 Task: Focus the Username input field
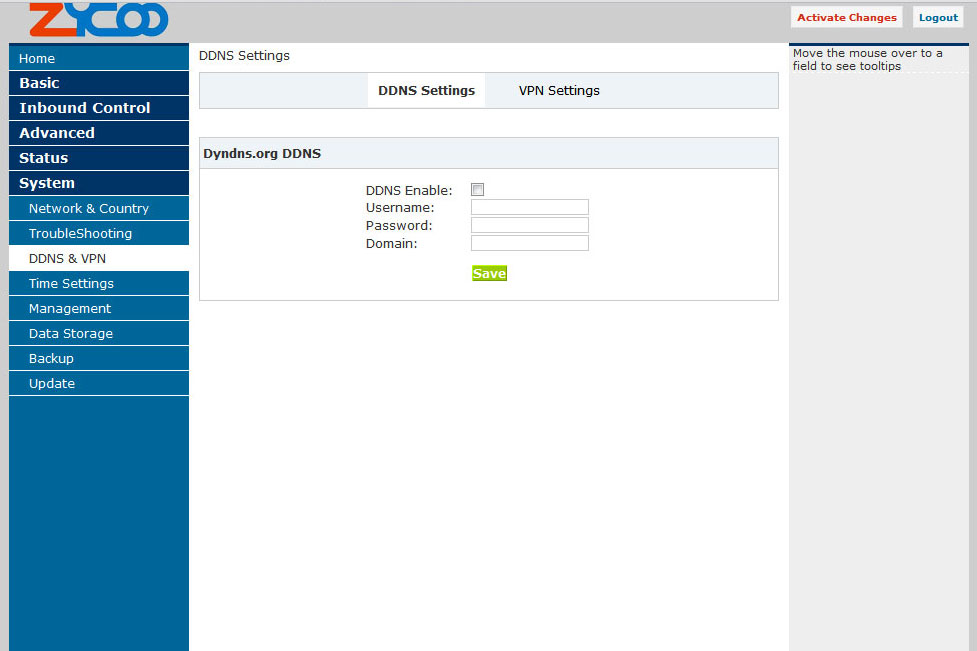coord(529,207)
